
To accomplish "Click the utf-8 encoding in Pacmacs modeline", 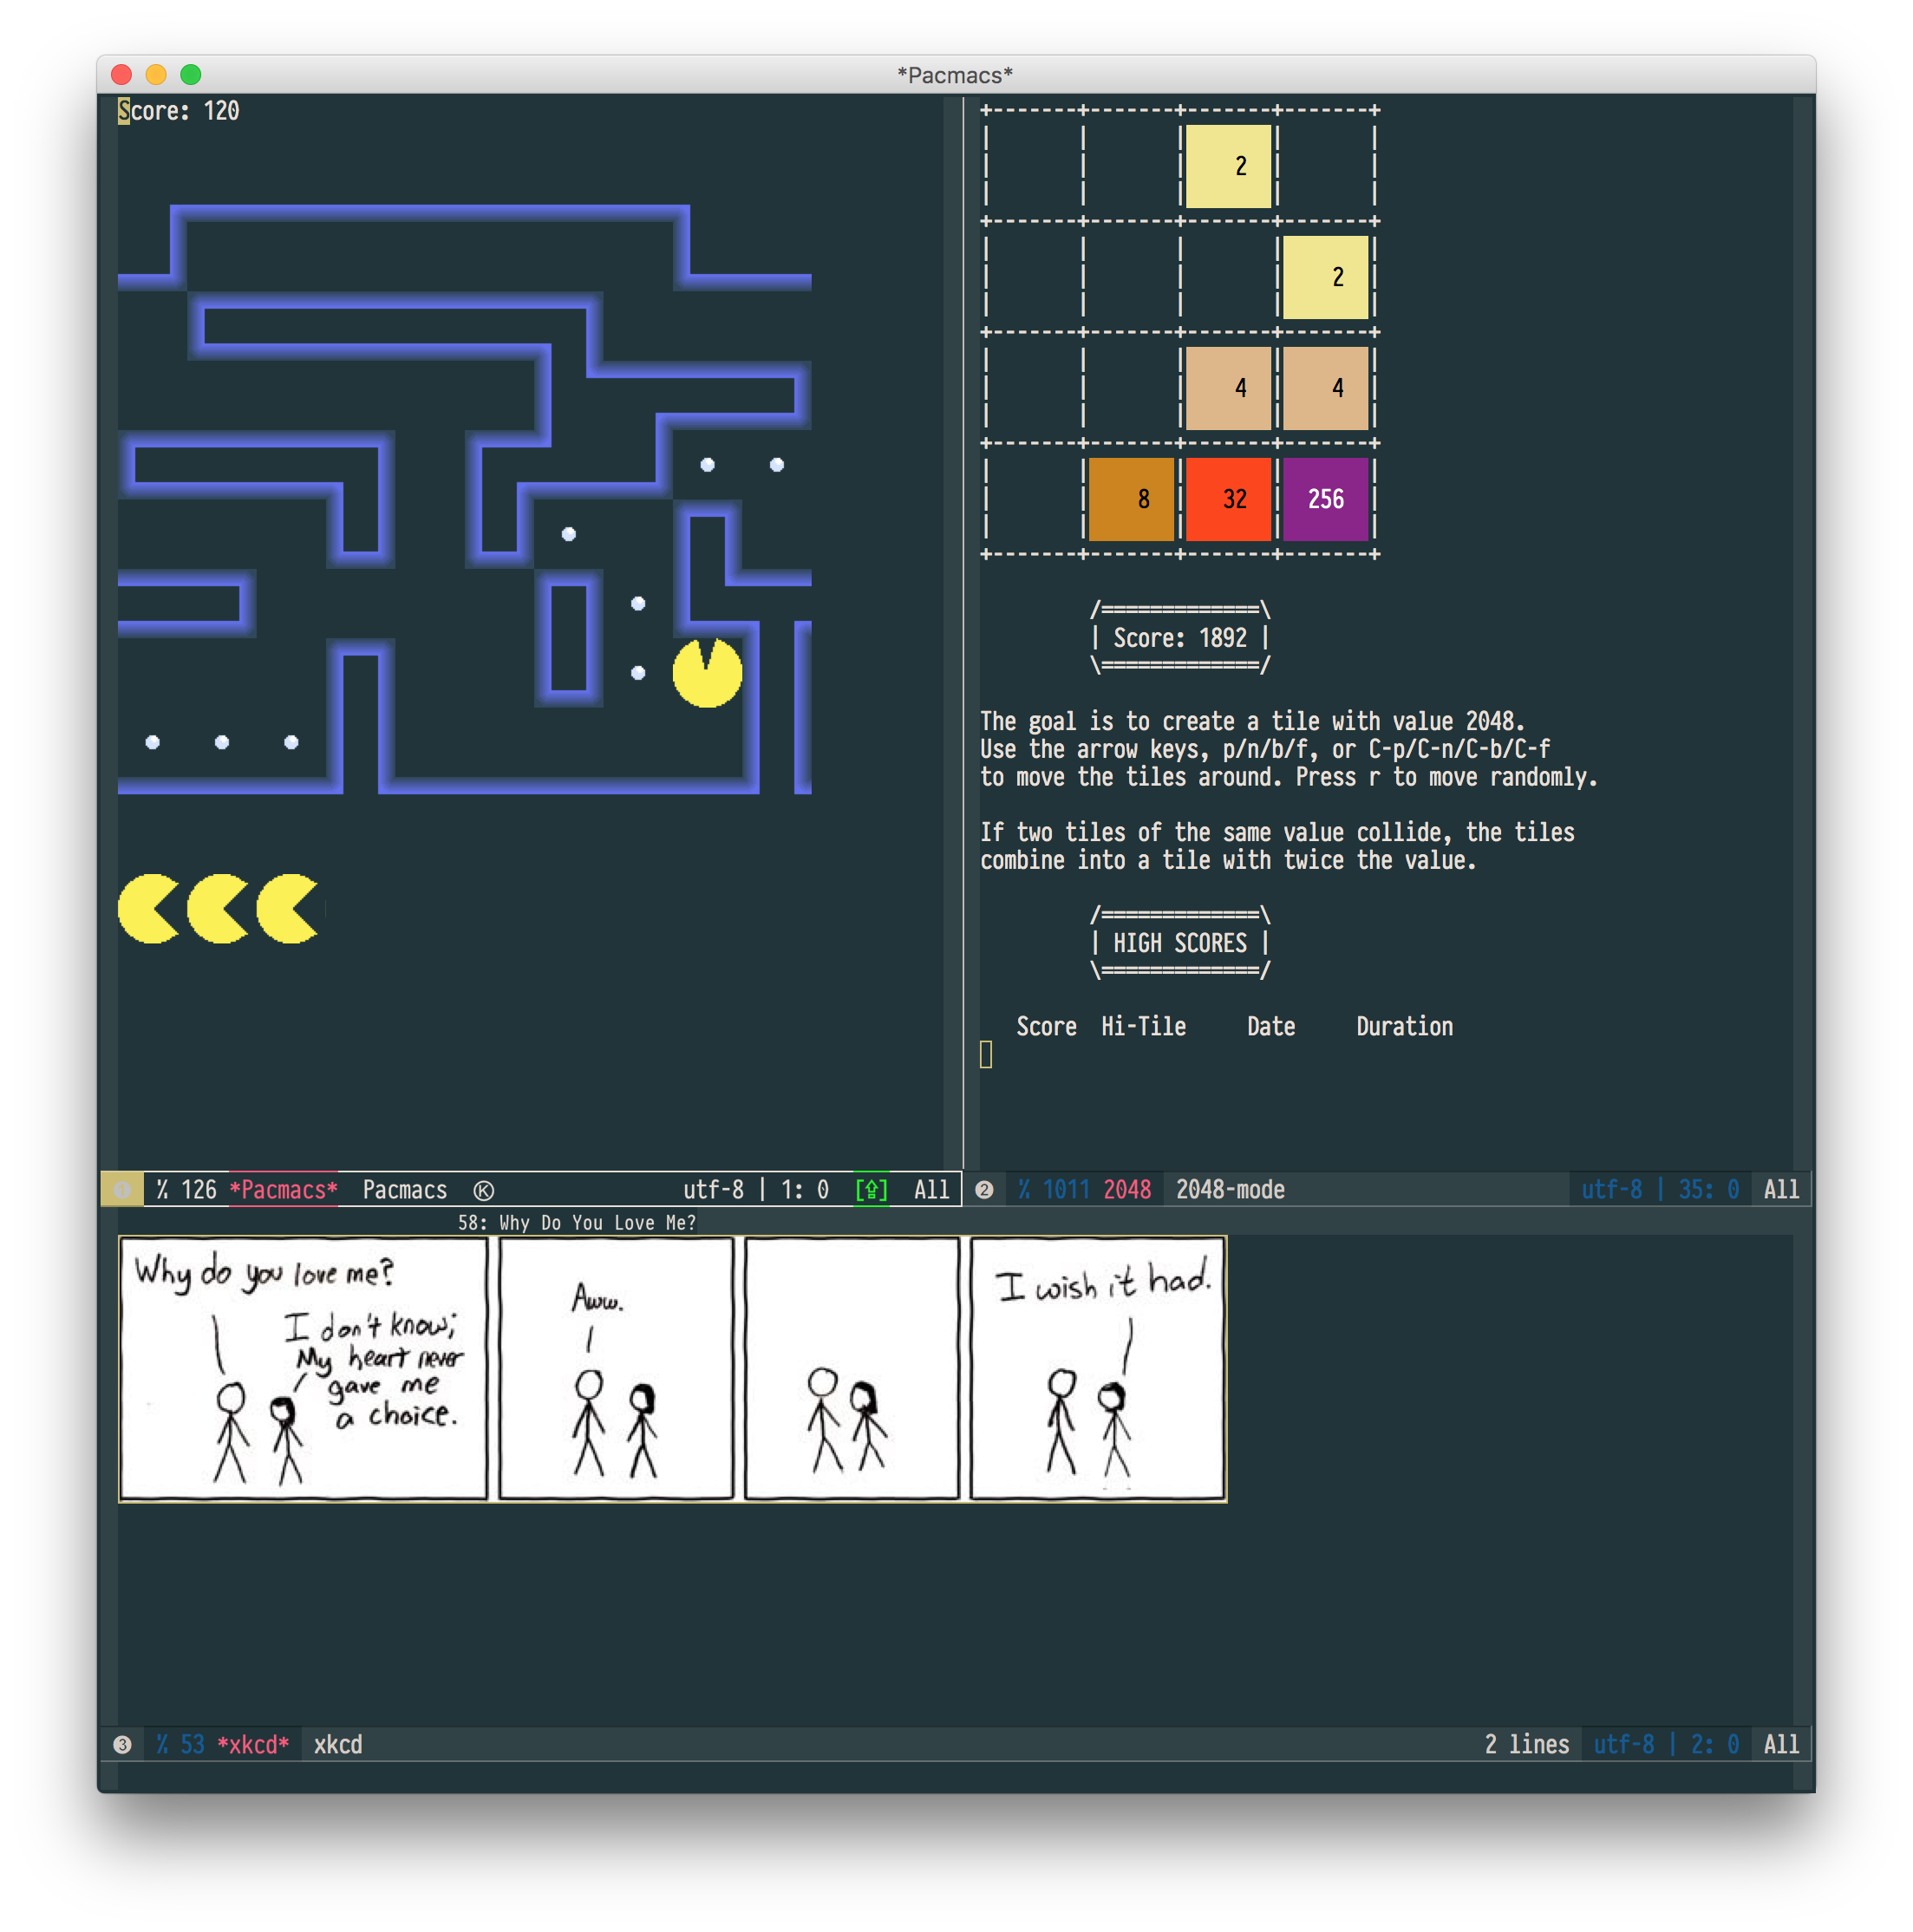I will point(712,1190).
